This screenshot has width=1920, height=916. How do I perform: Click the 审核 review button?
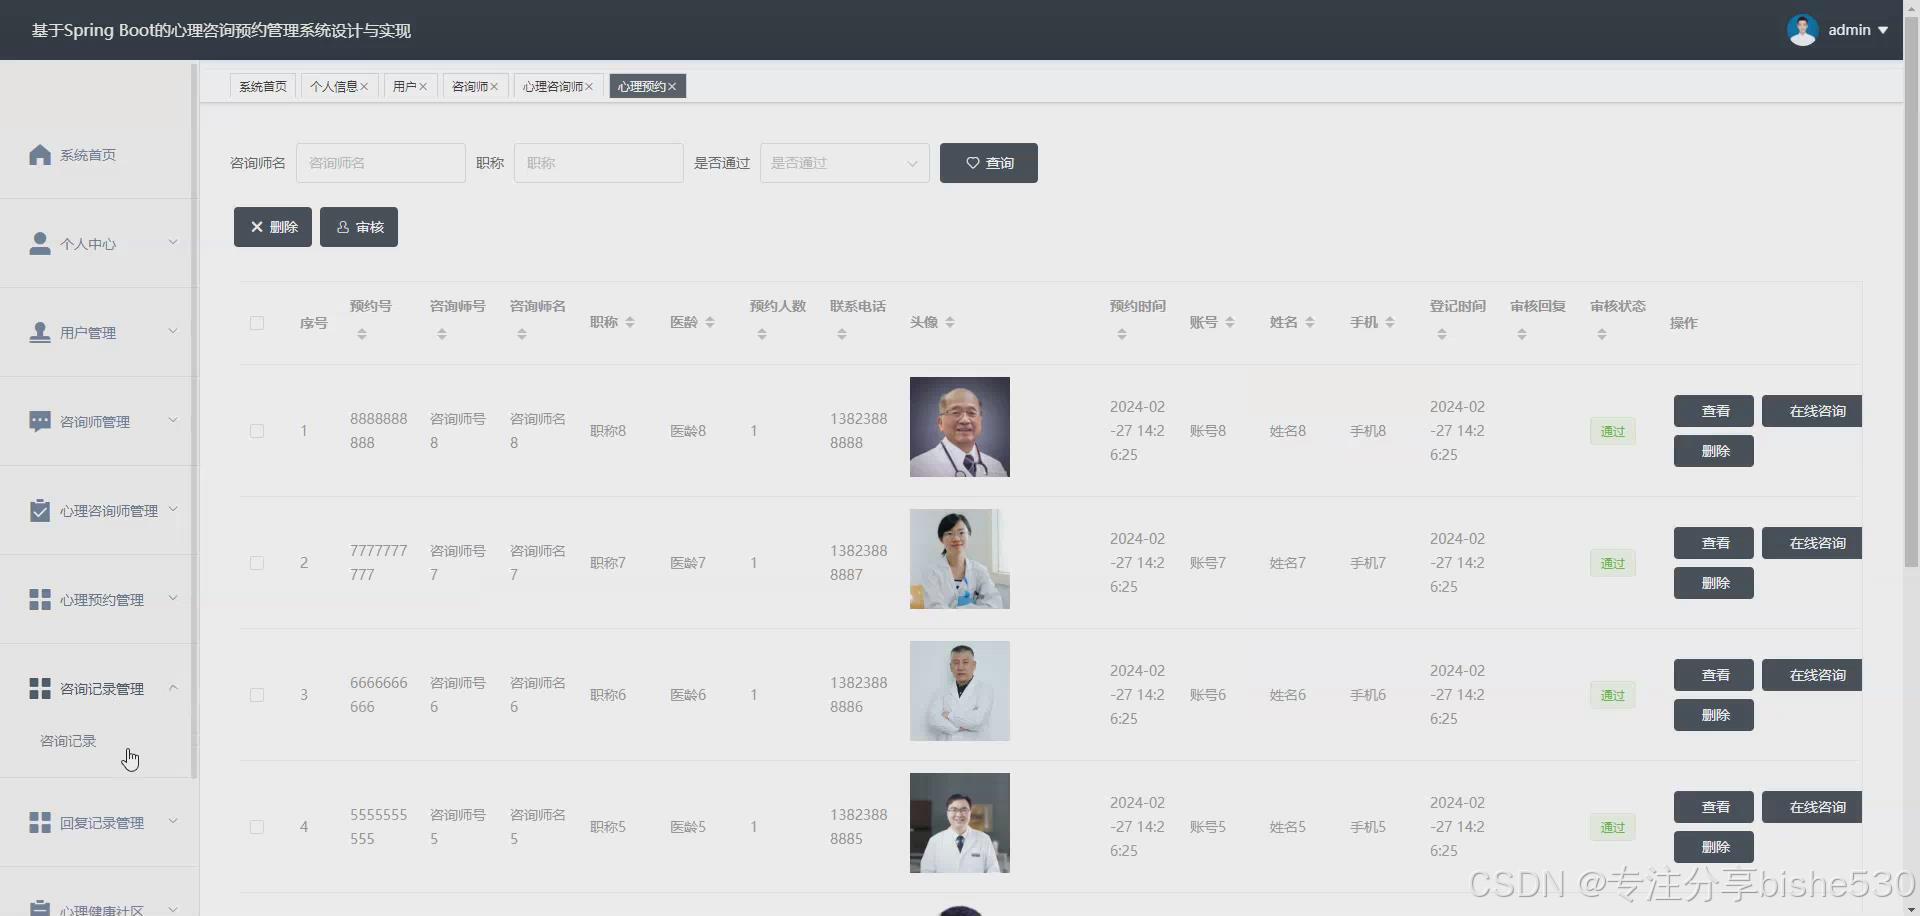[x=359, y=227]
